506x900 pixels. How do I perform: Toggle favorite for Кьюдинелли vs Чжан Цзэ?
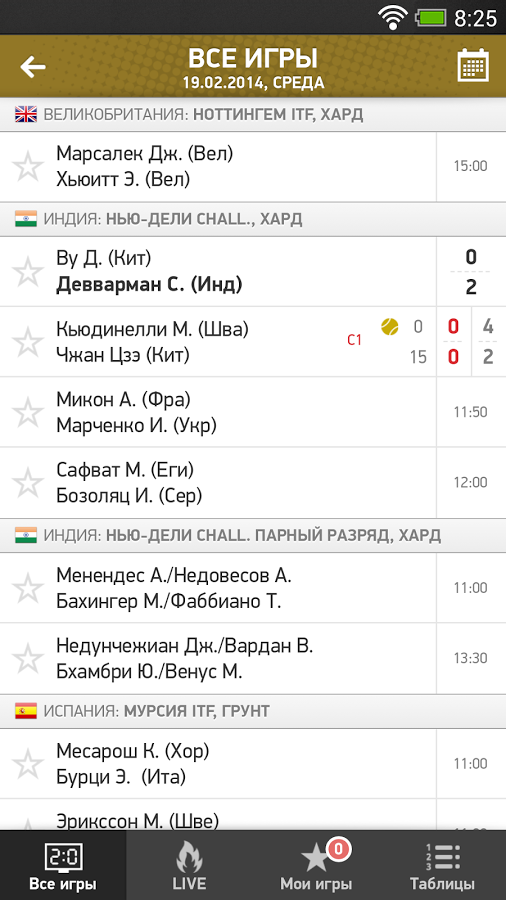pyautogui.click(x=28, y=342)
